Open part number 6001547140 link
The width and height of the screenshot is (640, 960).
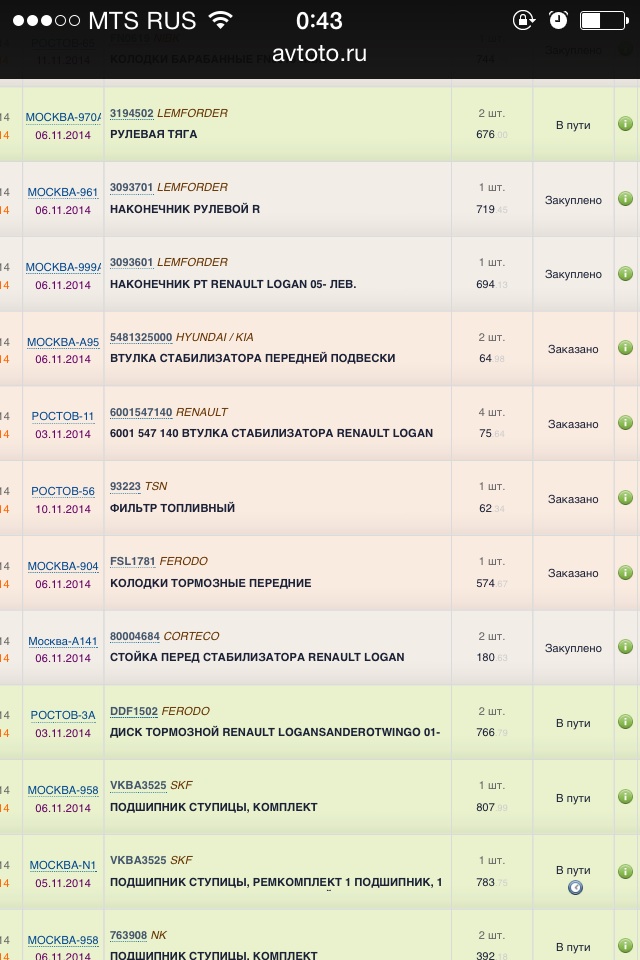pos(141,412)
